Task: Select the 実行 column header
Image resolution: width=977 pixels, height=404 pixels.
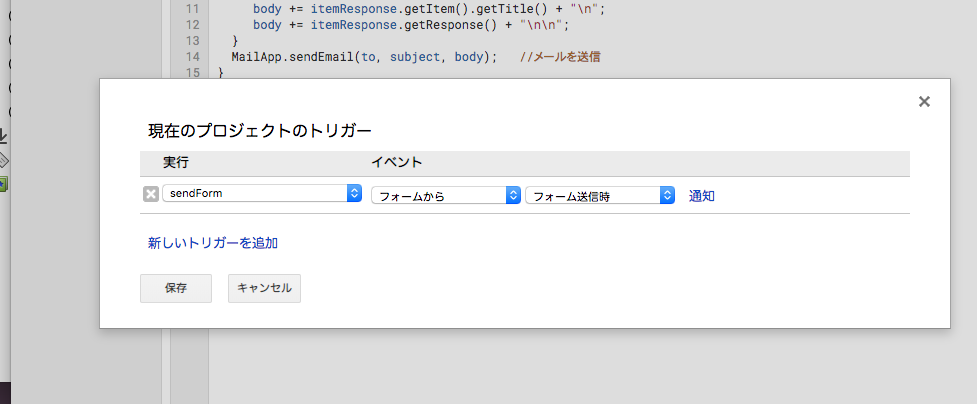Action: tap(176, 163)
